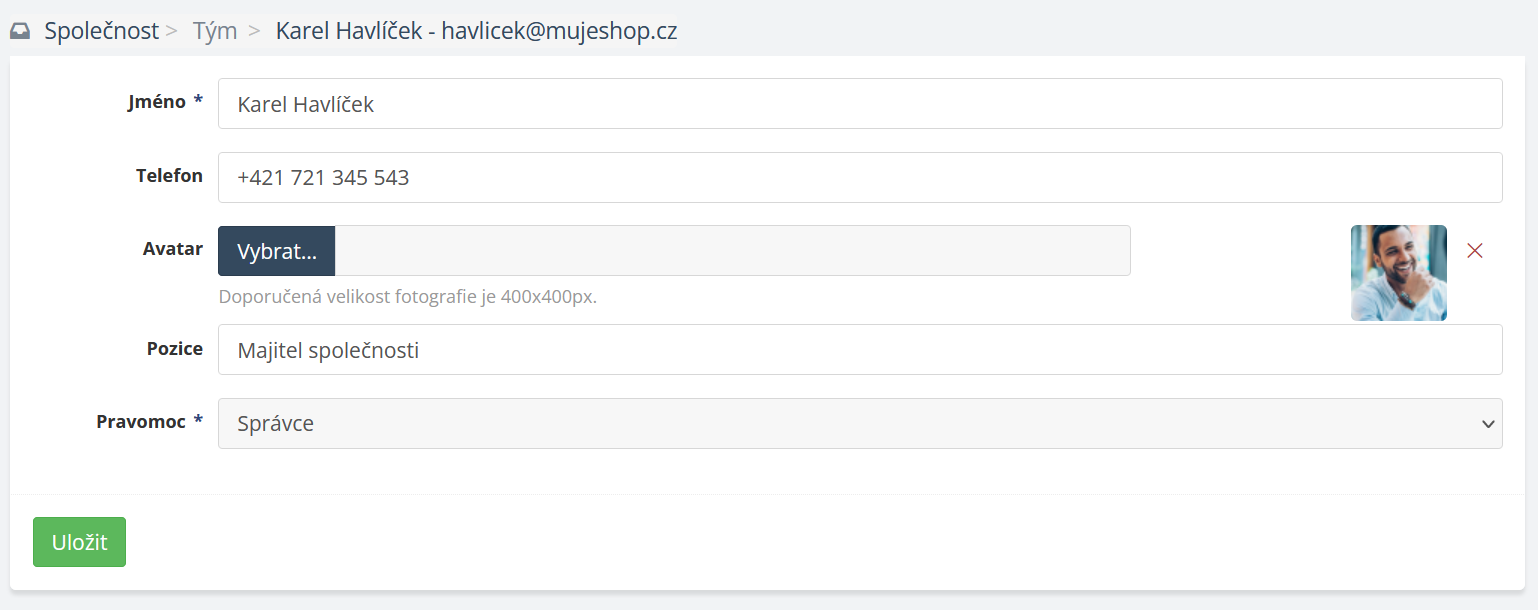Viewport: 1538px width, 610px height.
Task: Click the avatar photo thumbnail
Action: [x=1398, y=273]
